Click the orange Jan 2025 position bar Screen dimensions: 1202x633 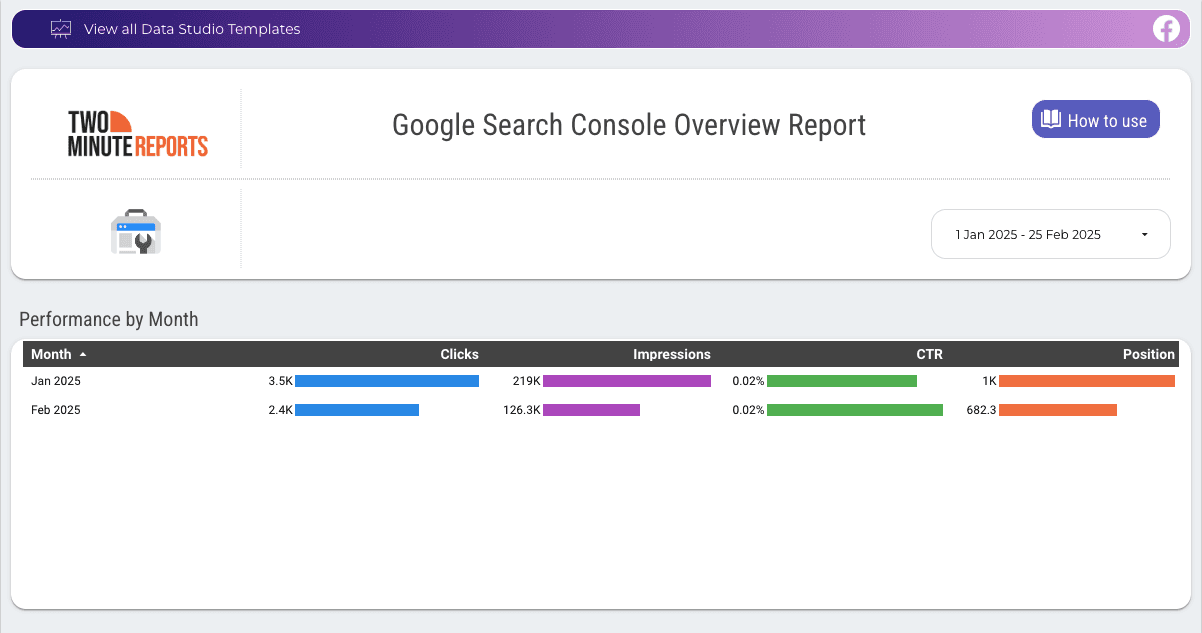[1087, 381]
